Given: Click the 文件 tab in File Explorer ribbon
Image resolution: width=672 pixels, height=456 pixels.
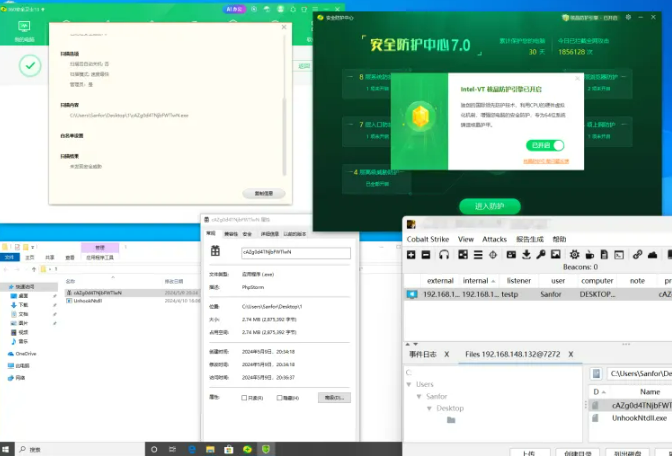Looking at the screenshot, I should (9, 257).
